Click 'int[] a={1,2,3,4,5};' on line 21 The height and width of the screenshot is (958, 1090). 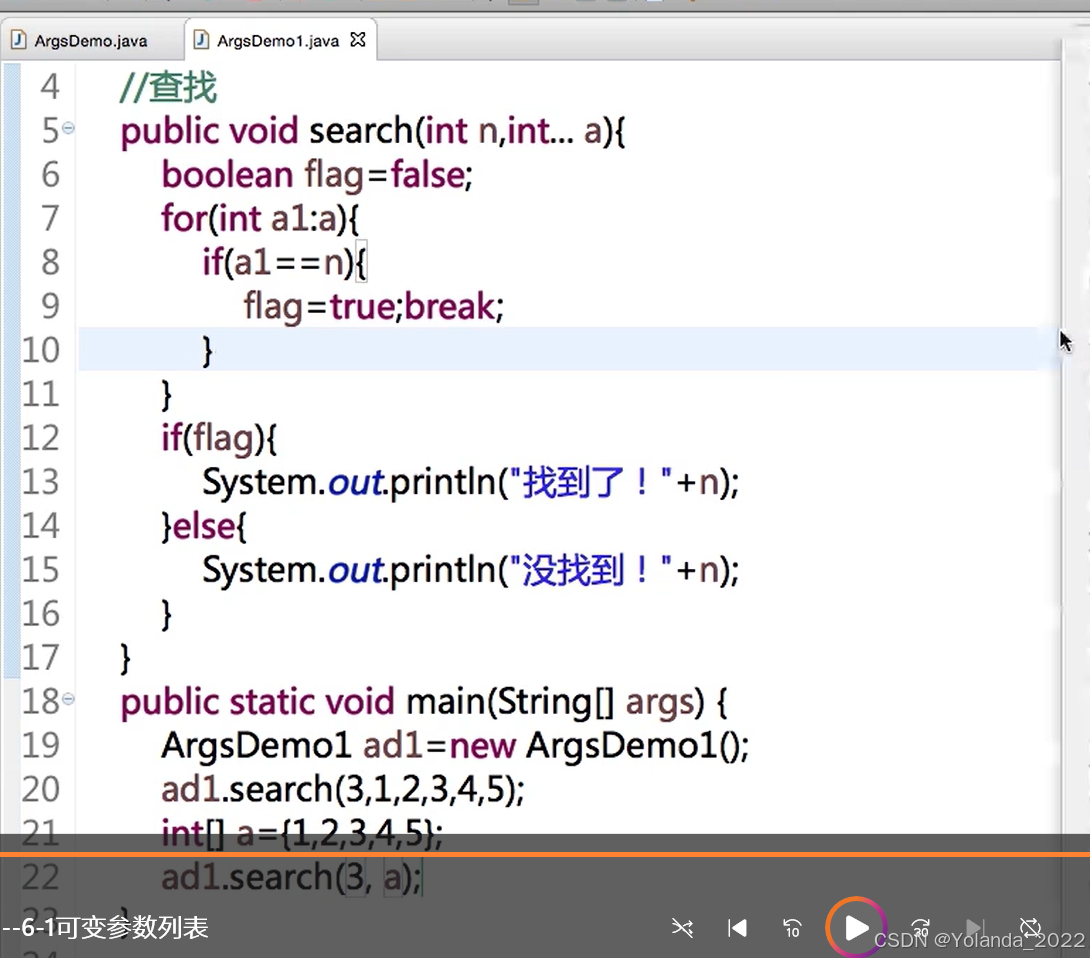(x=302, y=834)
